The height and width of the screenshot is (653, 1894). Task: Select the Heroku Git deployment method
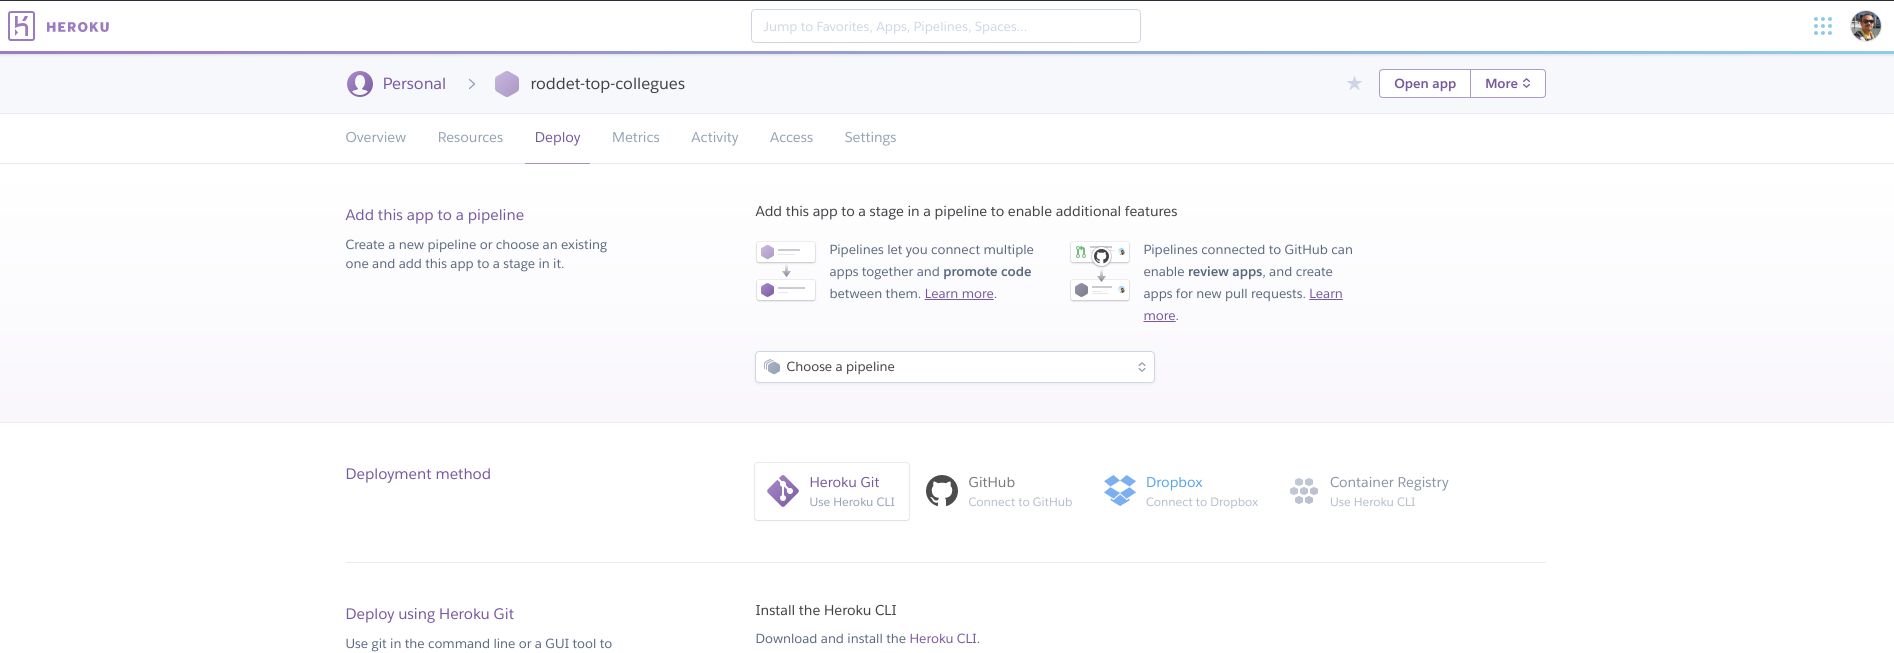tap(832, 491)
